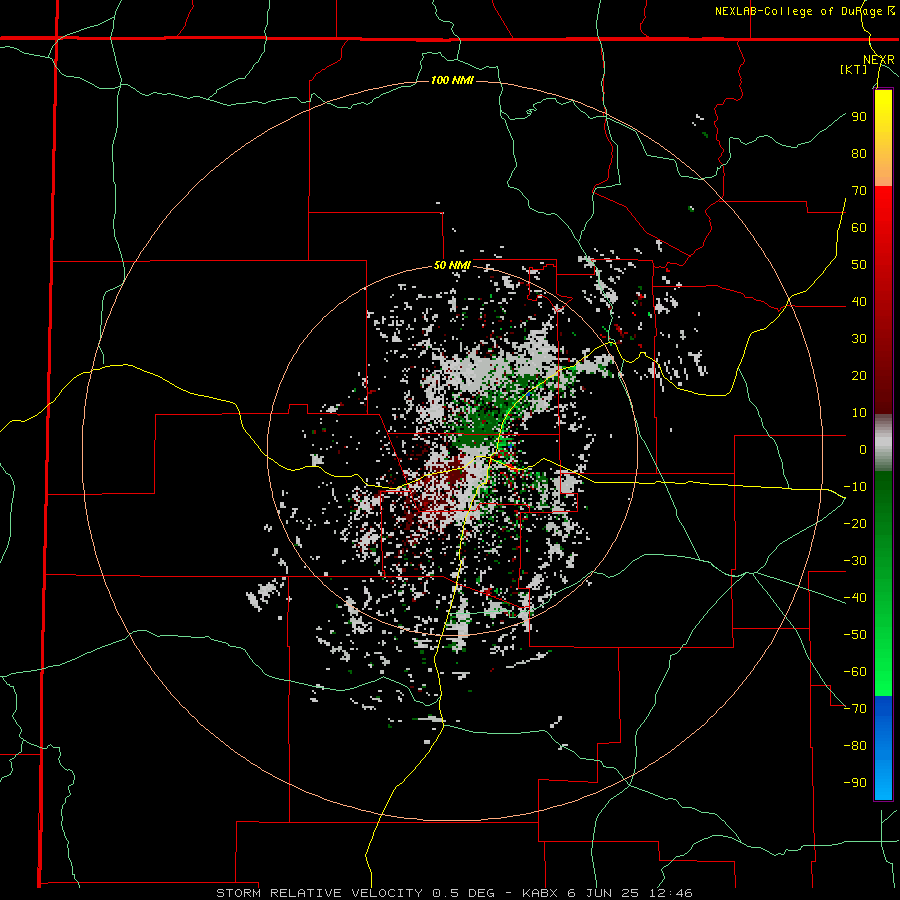Click the -70 value on velocity scale

[855, 709]
